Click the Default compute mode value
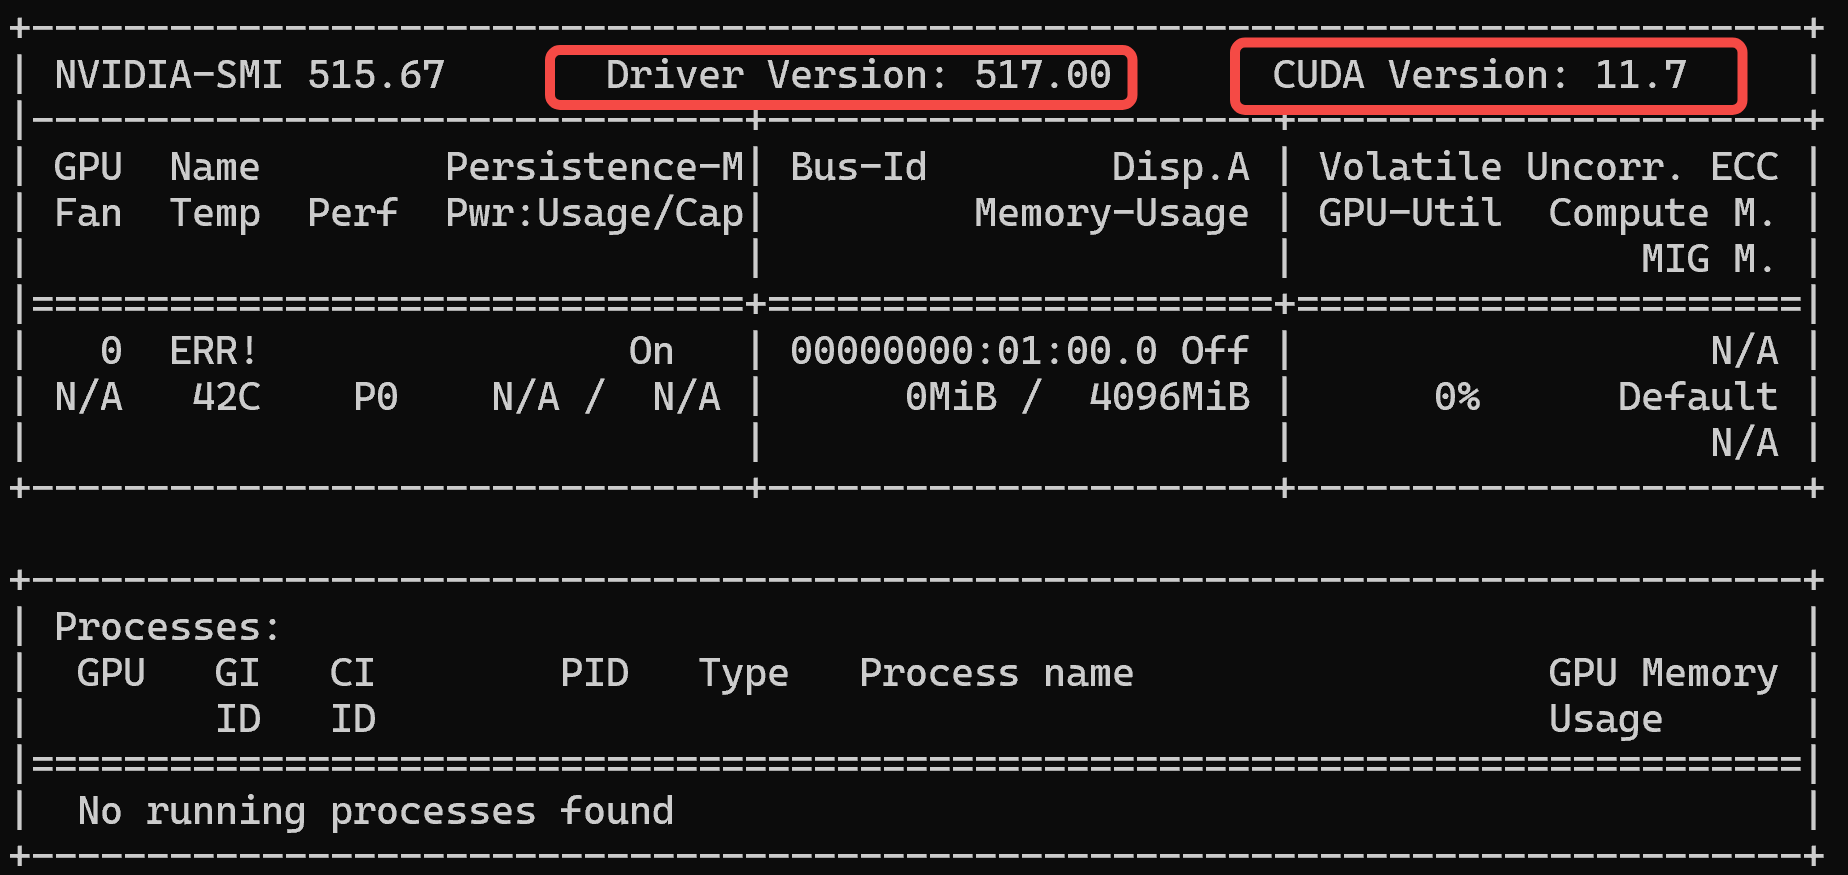 coord(1697,398)
